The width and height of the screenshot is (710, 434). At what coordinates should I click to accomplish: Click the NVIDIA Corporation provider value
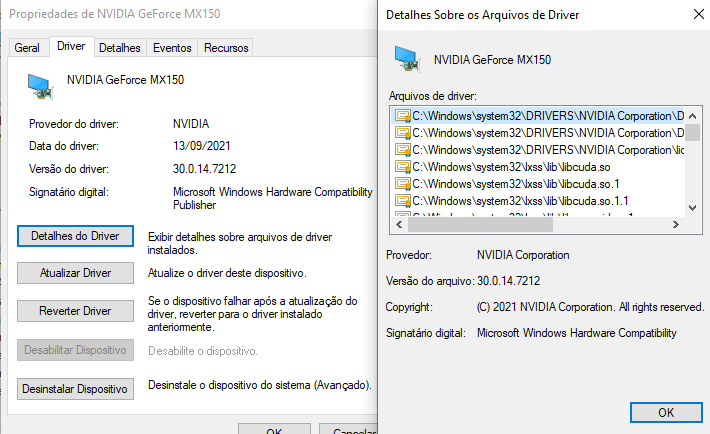click(523, 255)
